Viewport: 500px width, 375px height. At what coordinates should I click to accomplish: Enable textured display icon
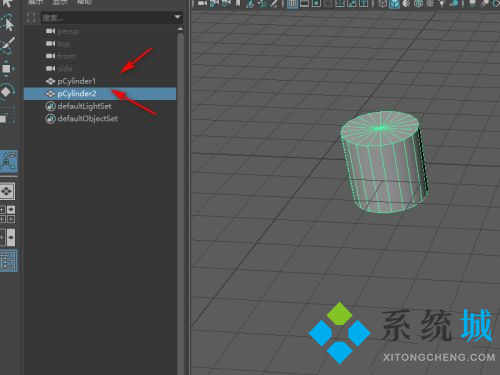click(430, 4)
